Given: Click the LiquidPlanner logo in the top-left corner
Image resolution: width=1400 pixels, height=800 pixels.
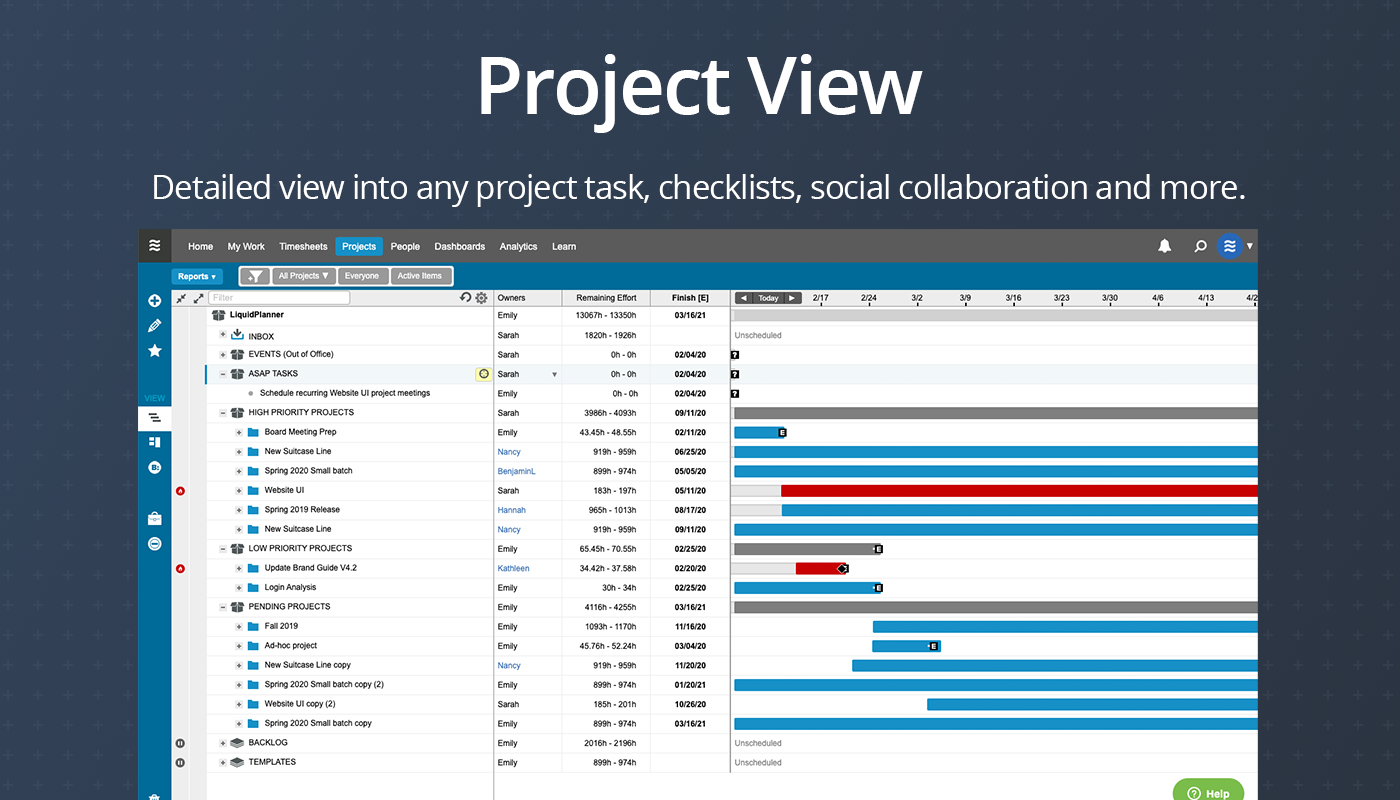Looking at the screenshot, I should [x=154, y=246].
